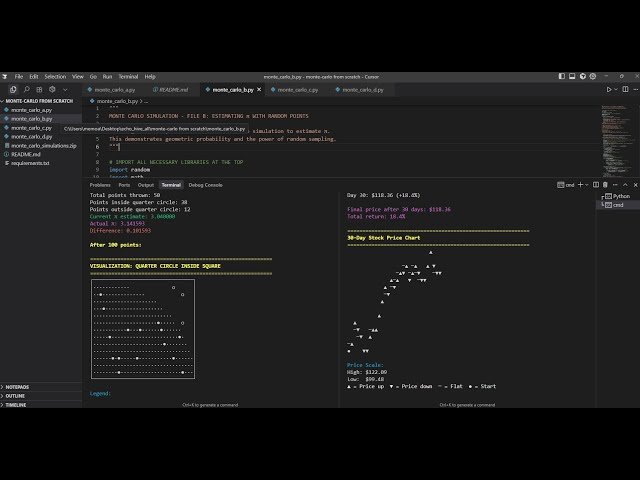Open the Selection menu
The height and width of the screenshot is (480, 640).
pyautogui.click(x=55, y=76)
